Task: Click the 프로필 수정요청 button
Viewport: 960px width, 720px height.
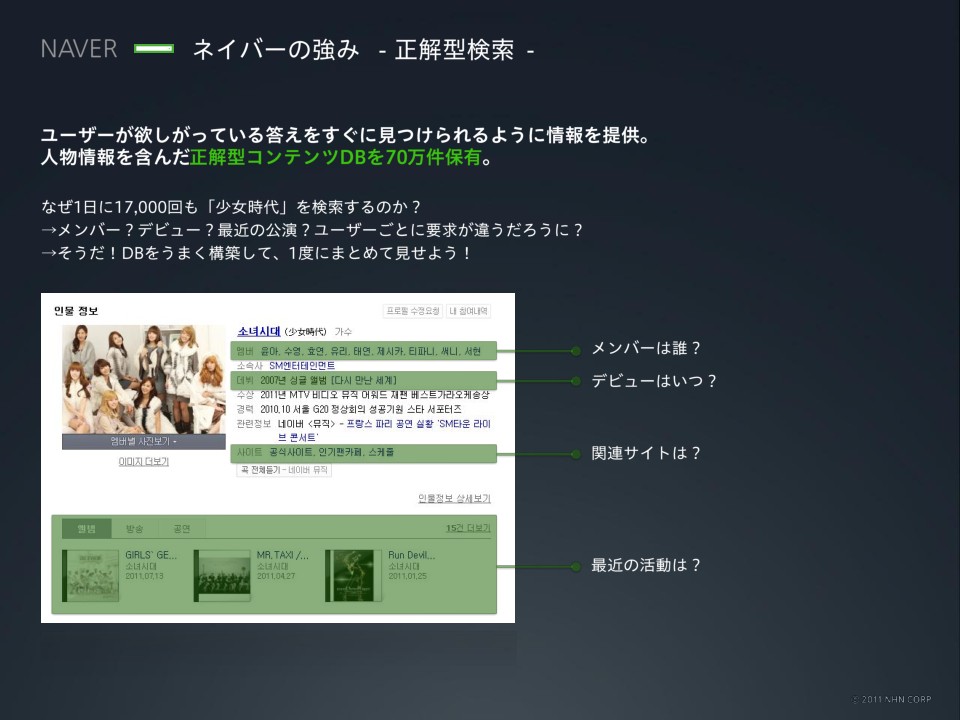Action: point(413,311)
